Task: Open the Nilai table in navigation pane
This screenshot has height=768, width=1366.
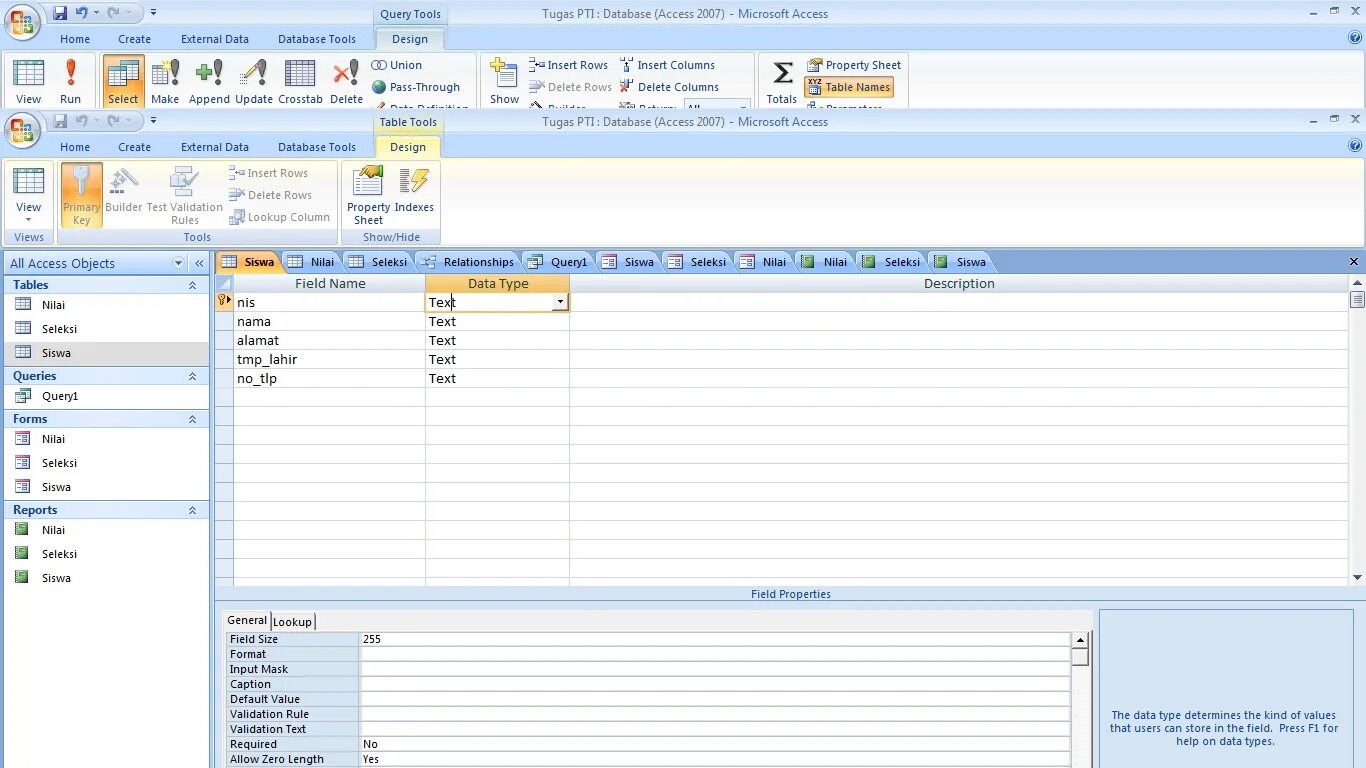Action: pos(54,305)
